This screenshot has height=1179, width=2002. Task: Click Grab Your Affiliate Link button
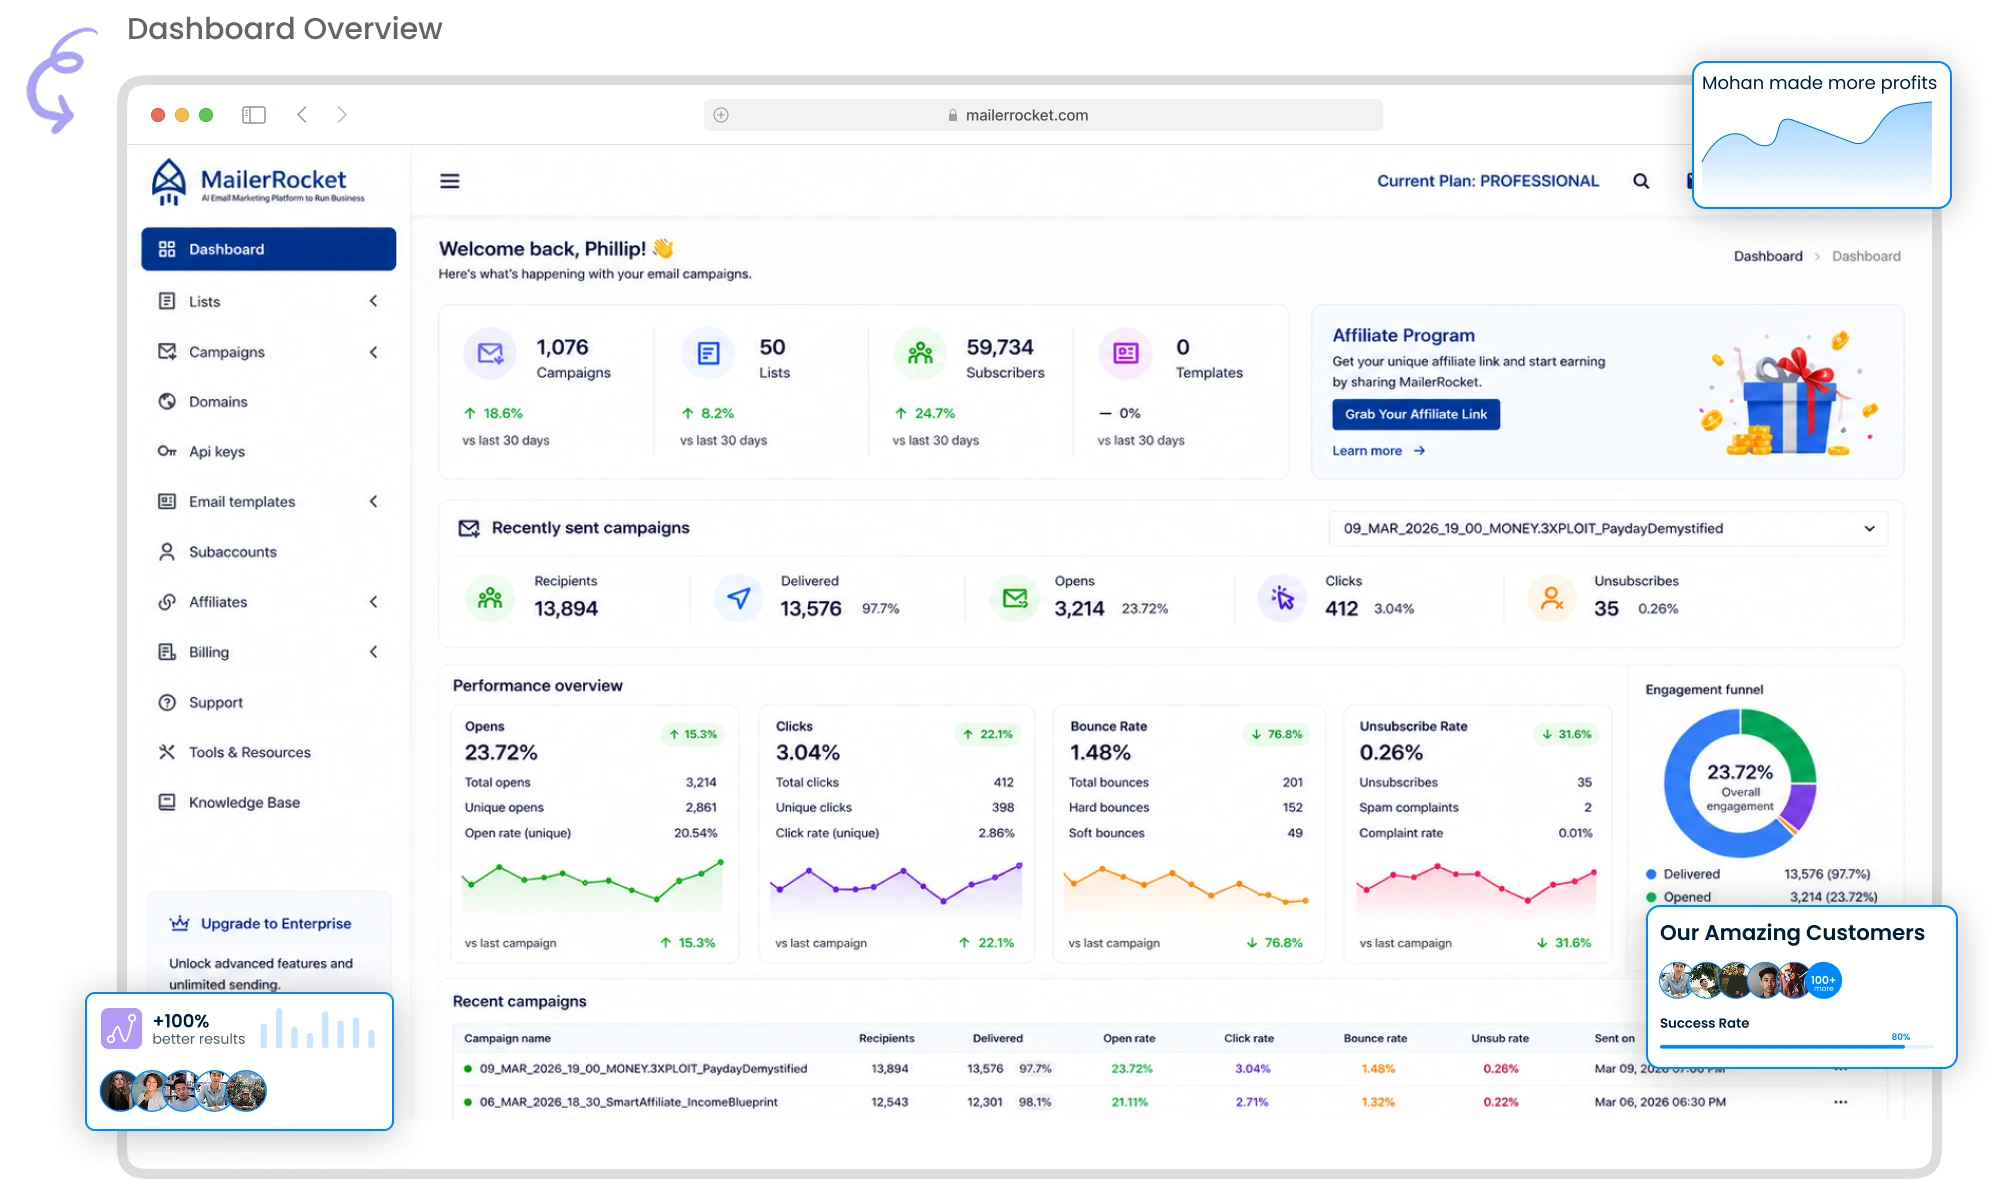[x=1416, y=414]
